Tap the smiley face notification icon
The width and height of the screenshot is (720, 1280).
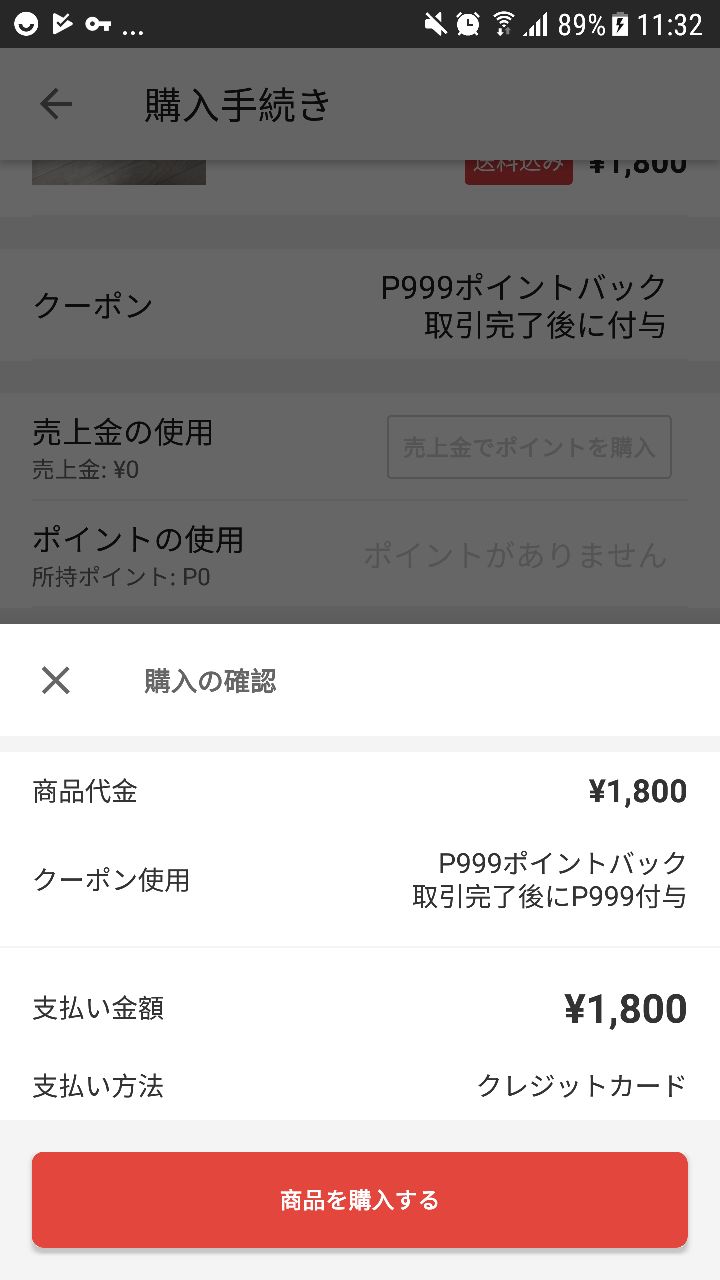26,24
